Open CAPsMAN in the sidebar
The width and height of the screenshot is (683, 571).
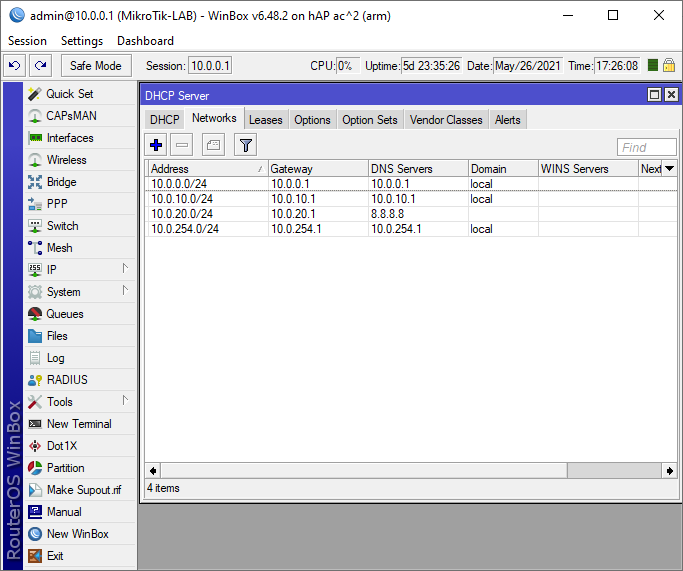(80, 116)
